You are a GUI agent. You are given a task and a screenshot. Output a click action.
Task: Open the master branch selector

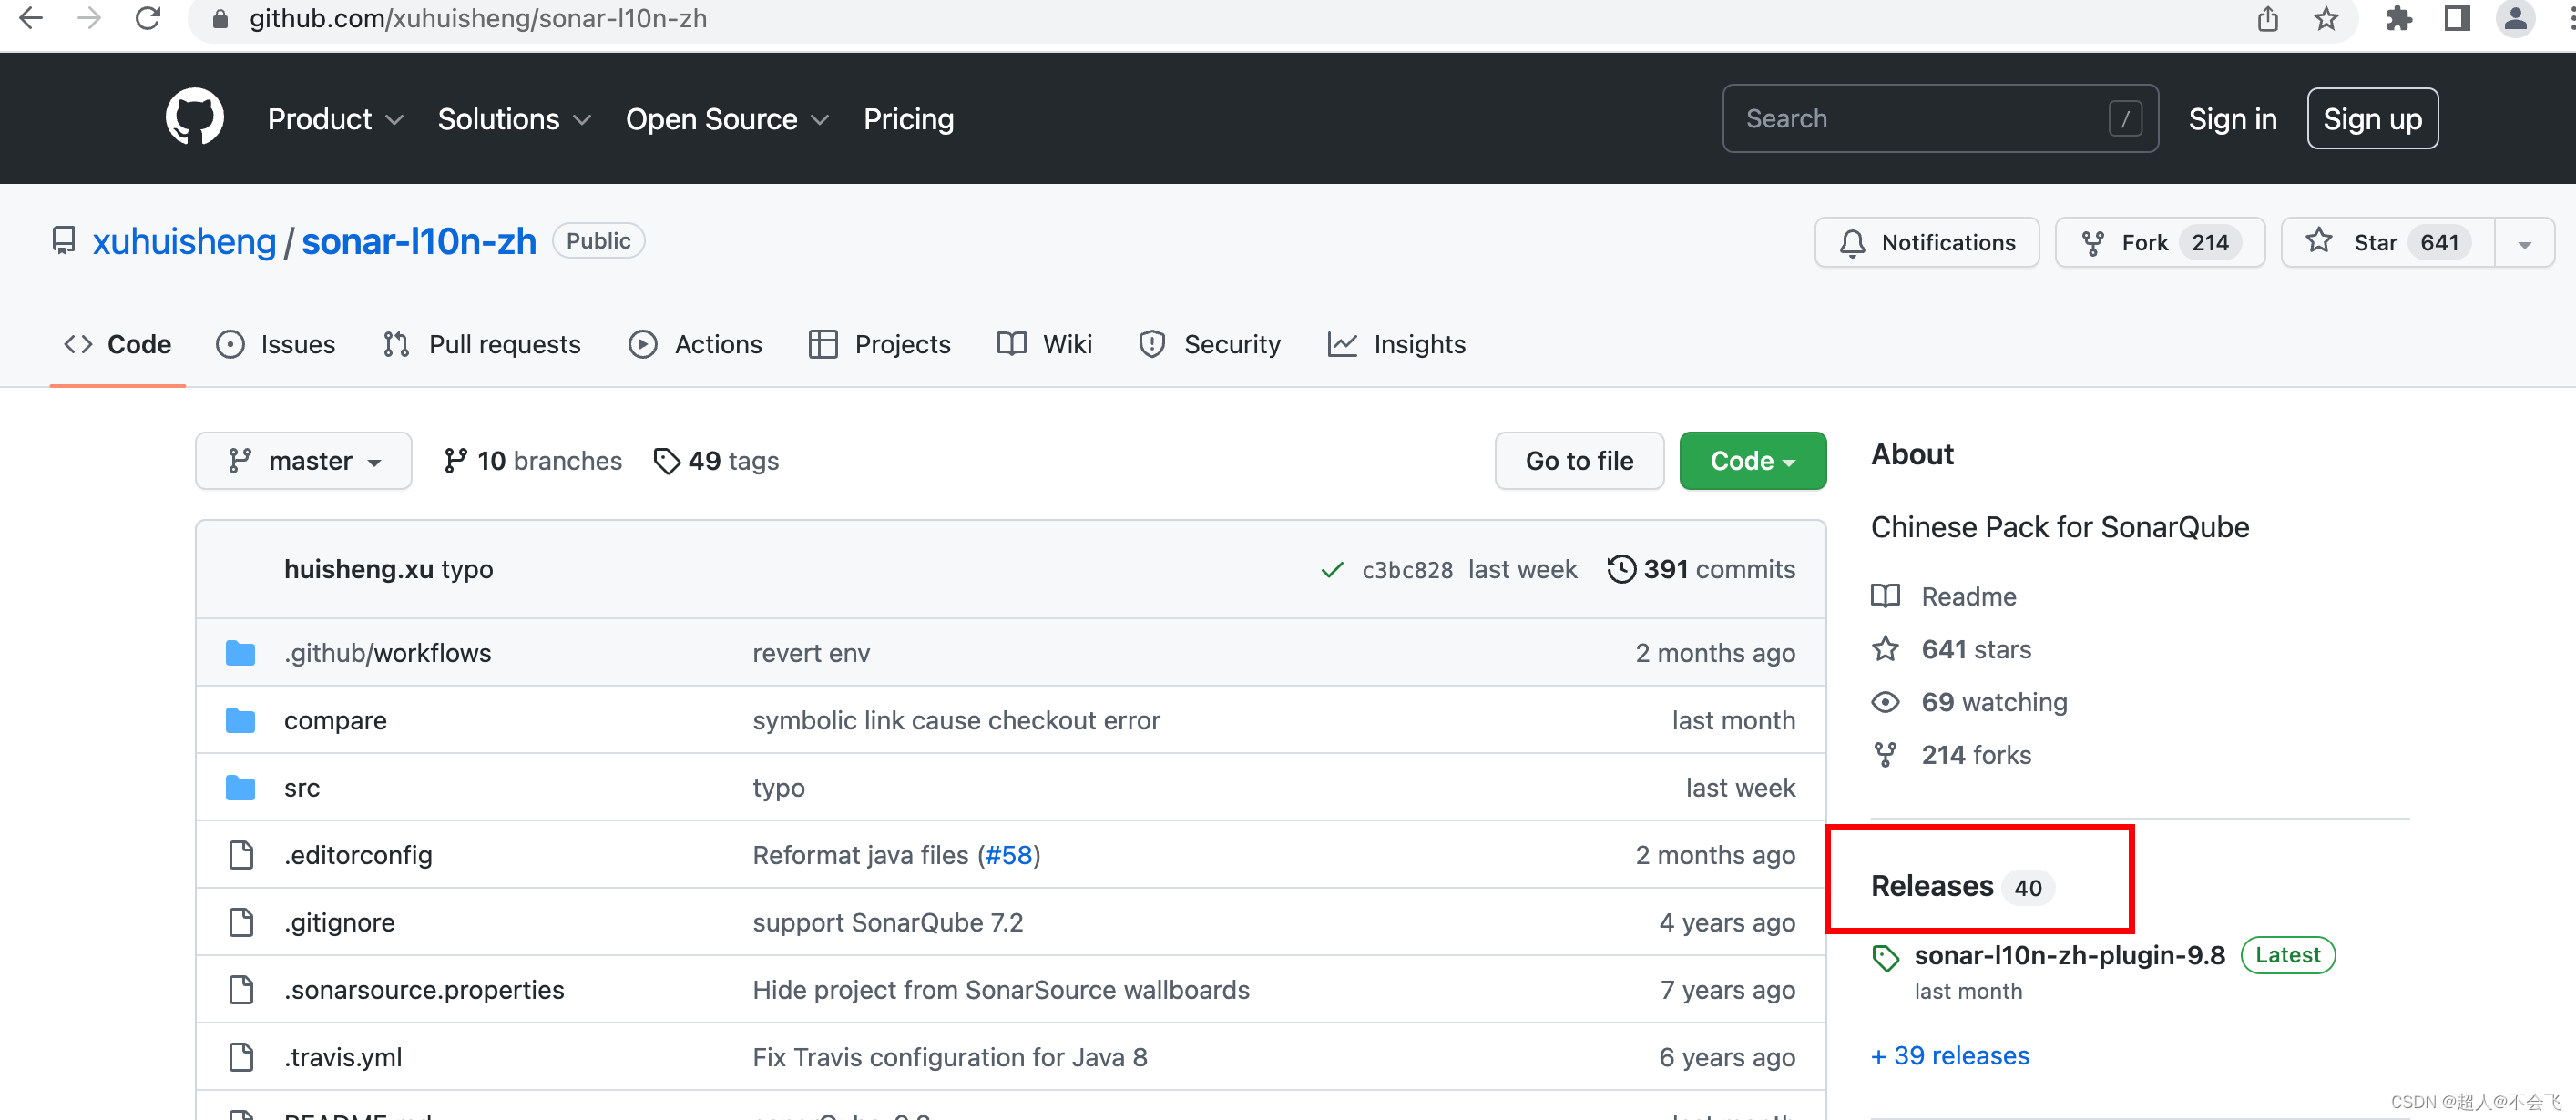304,461
